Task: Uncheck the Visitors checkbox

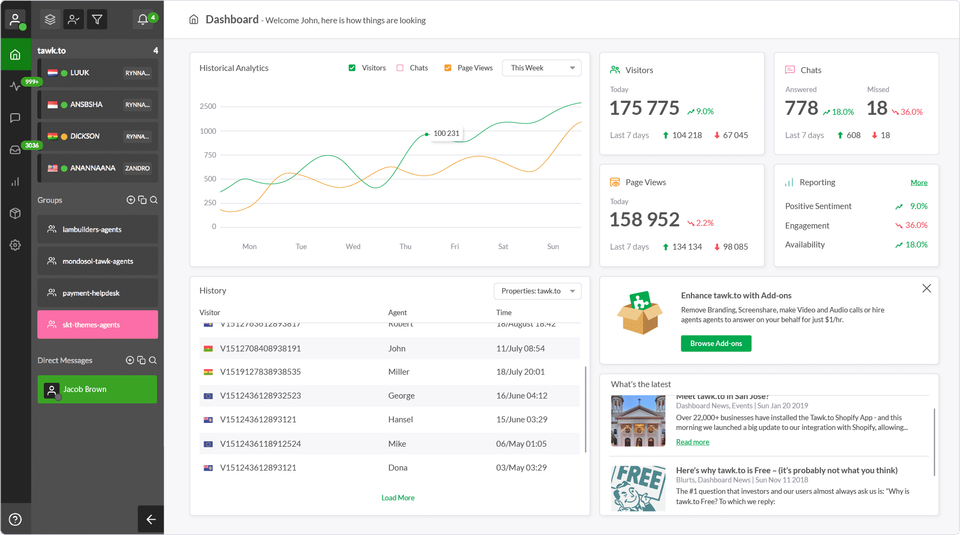Action: click(x=352, y=68)
